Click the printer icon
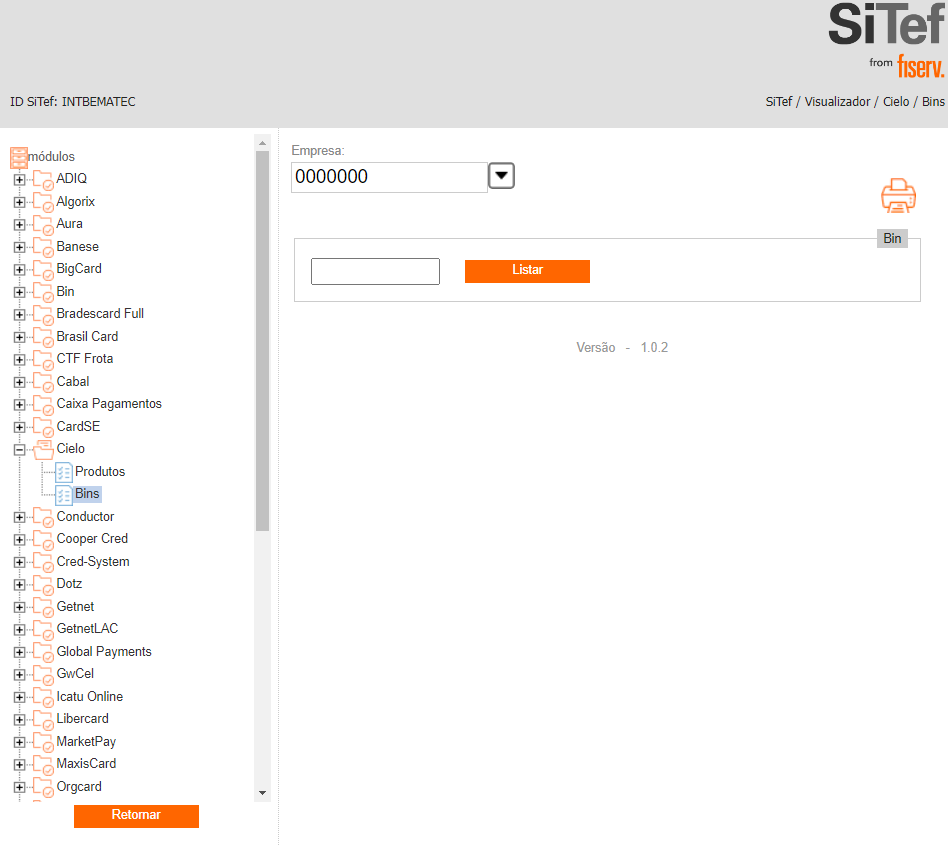The image size is (948, 846). [898, 196]
